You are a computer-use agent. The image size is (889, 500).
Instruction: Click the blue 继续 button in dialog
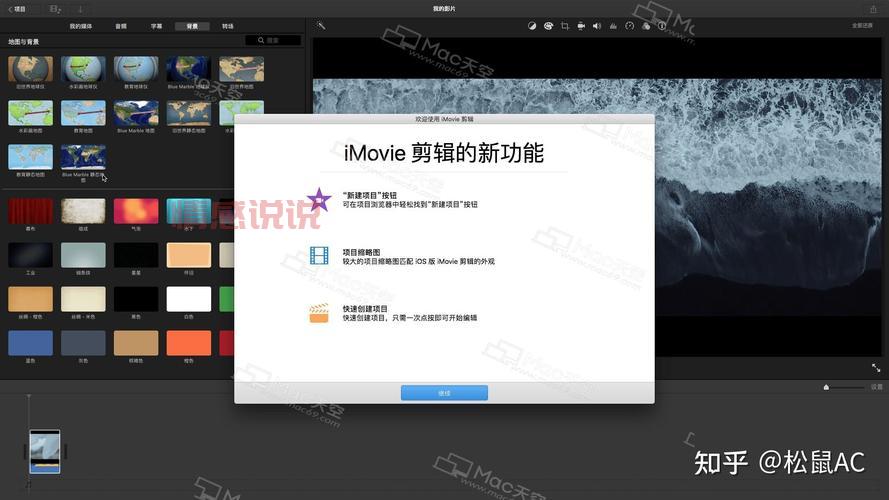click(x=444, y=393)
